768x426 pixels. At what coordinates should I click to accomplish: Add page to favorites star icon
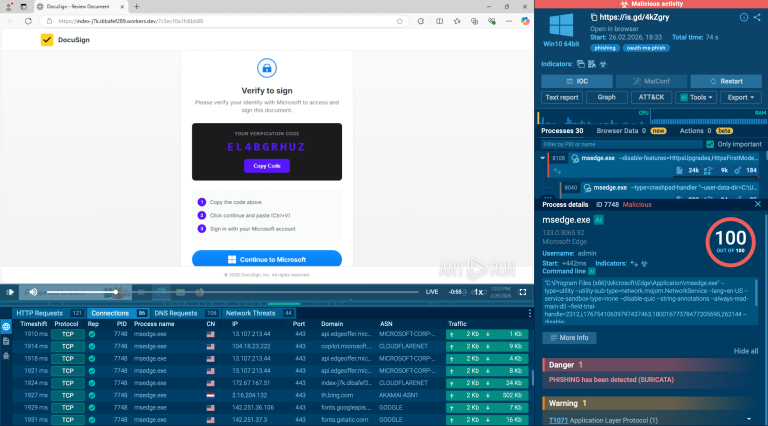click(400, 21)
